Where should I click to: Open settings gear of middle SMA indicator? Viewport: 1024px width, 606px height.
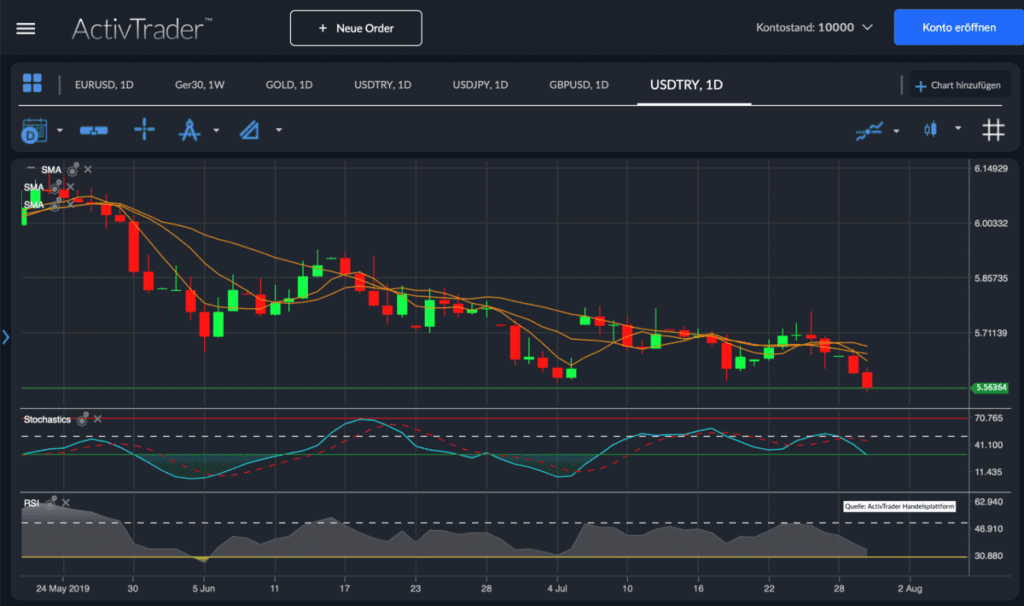point(56,188)
